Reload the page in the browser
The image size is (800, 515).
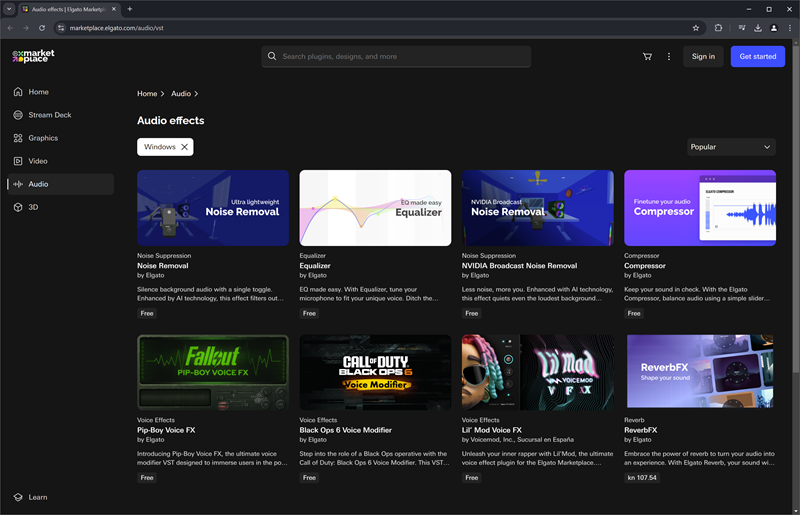click(x=42, y=28)
